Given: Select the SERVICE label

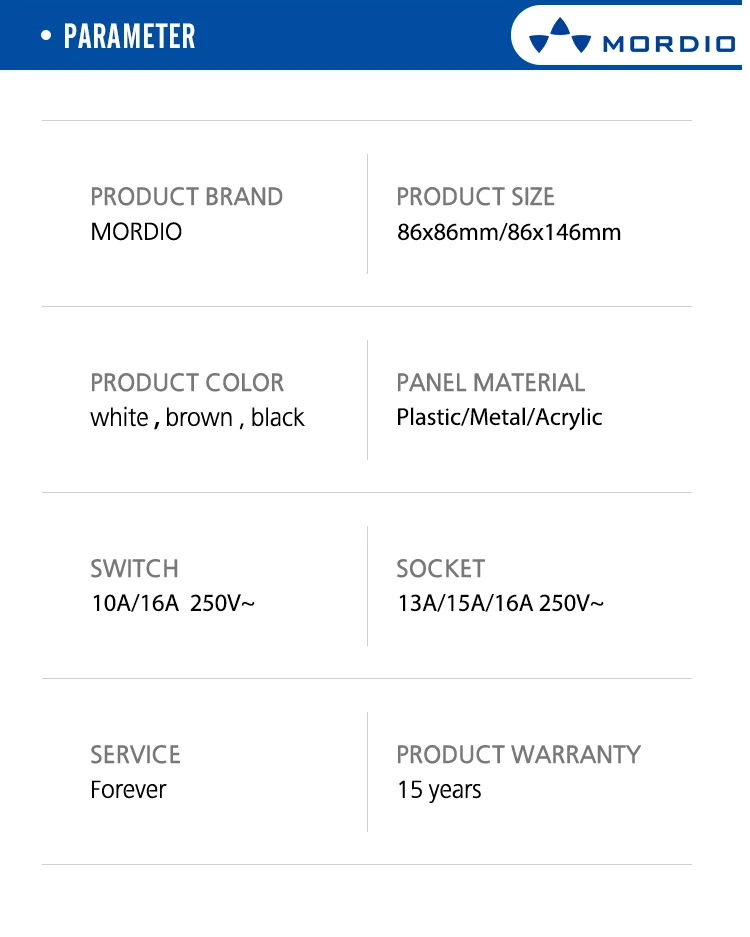Looking at the screenshot, I should point(135,755).
